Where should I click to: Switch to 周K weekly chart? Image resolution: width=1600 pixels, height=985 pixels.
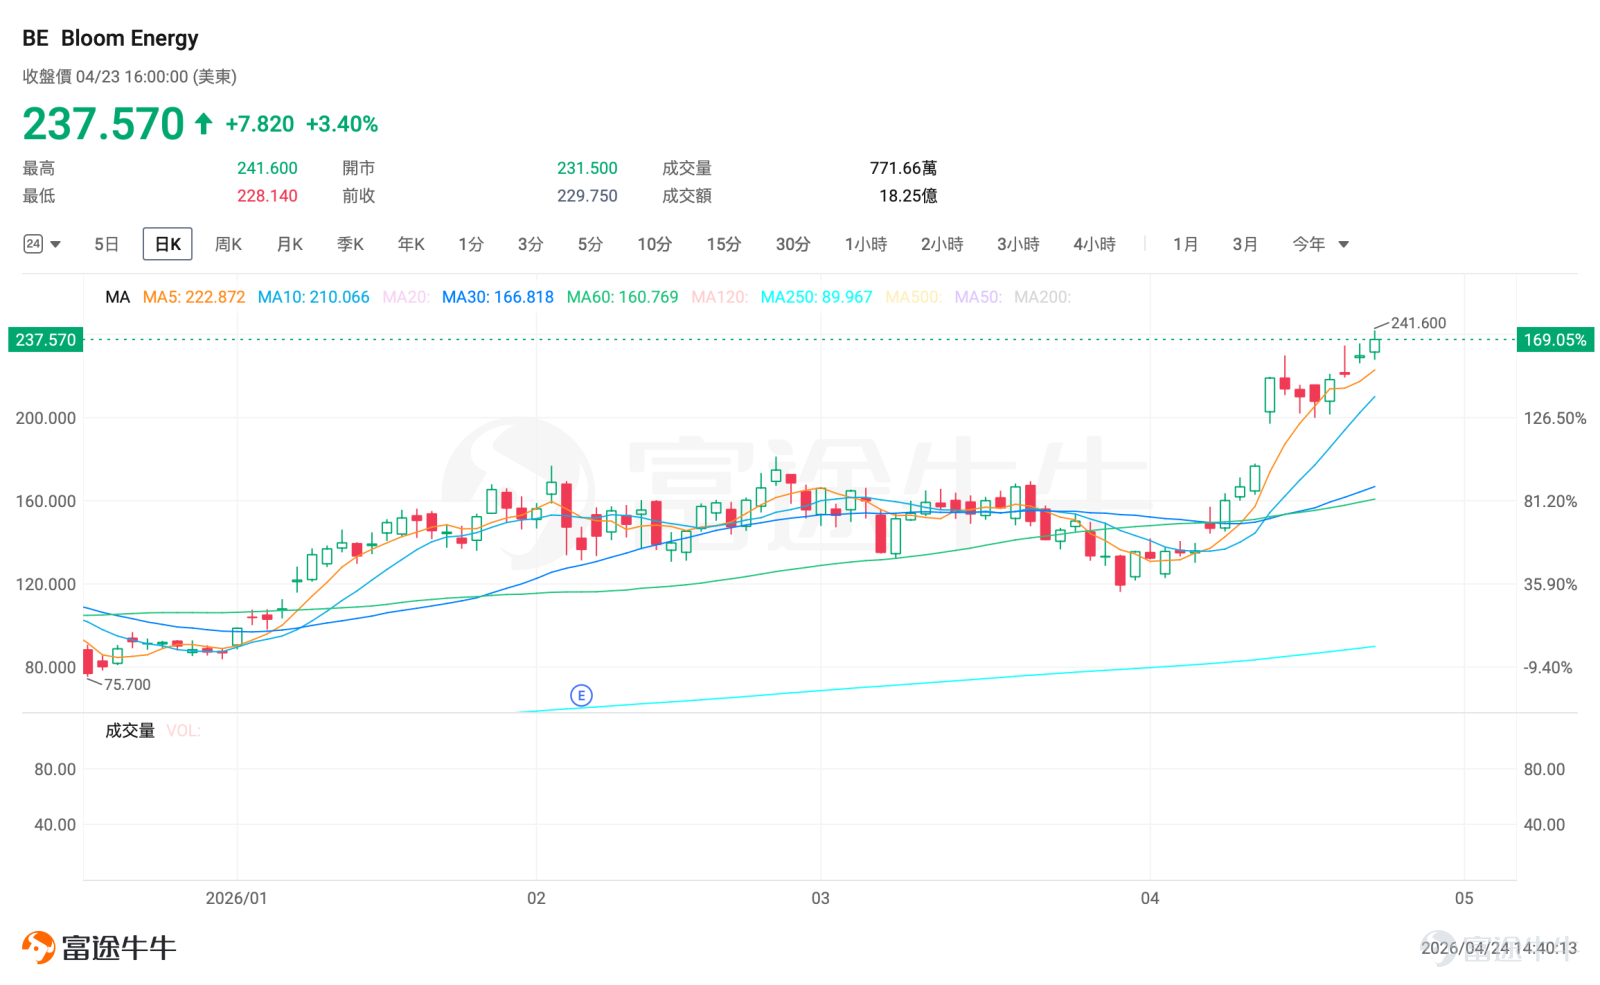pos(228,244)
